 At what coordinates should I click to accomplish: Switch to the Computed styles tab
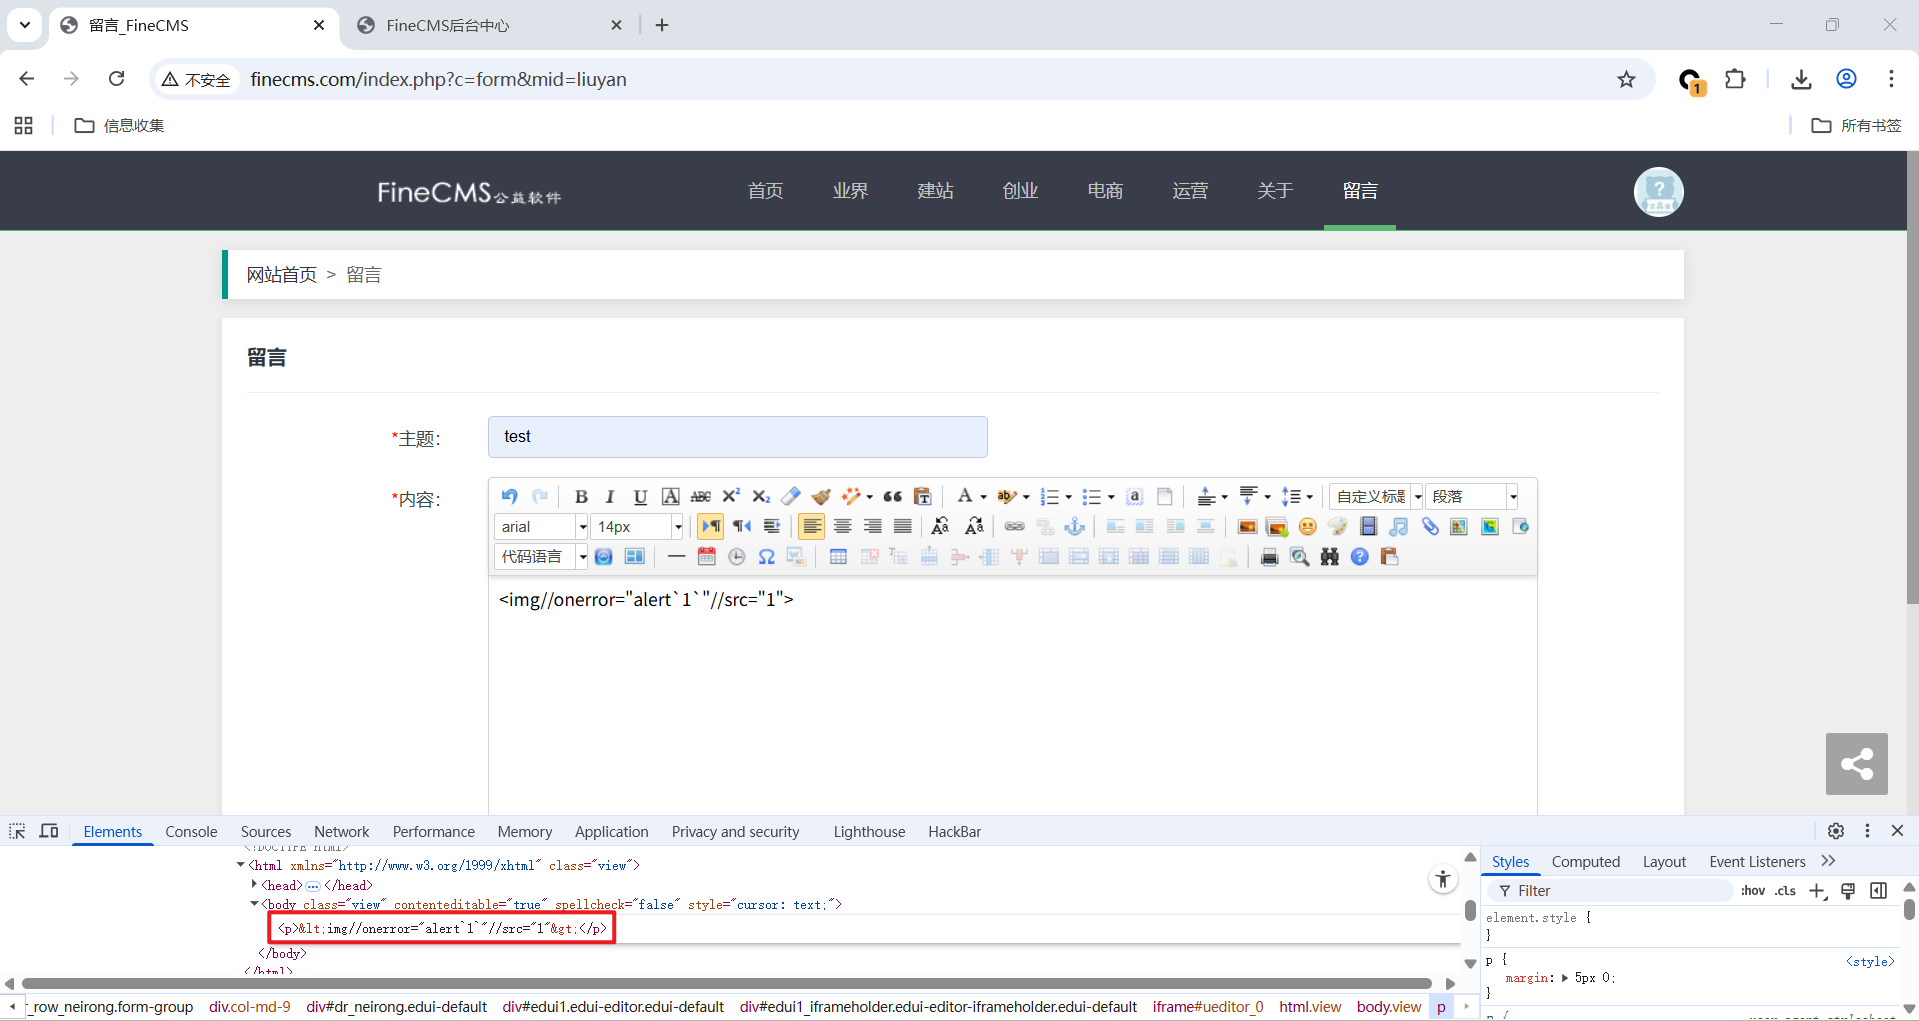(1586, 862)
